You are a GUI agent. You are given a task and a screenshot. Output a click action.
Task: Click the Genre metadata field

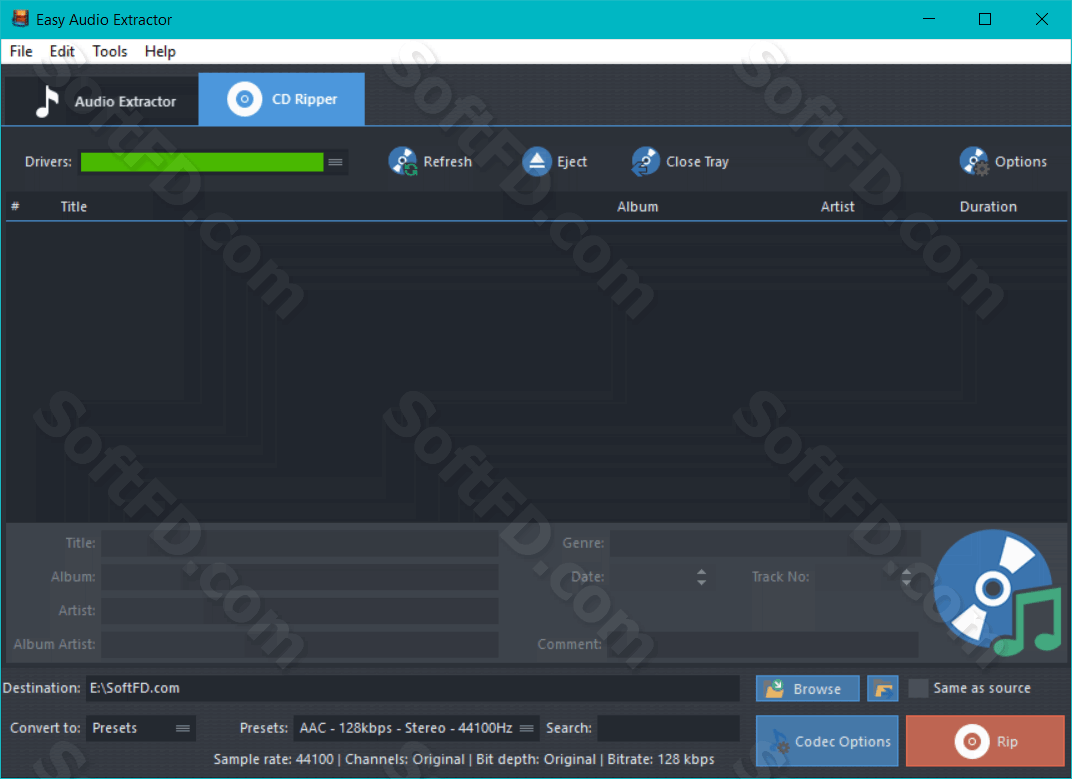(765, 543)
